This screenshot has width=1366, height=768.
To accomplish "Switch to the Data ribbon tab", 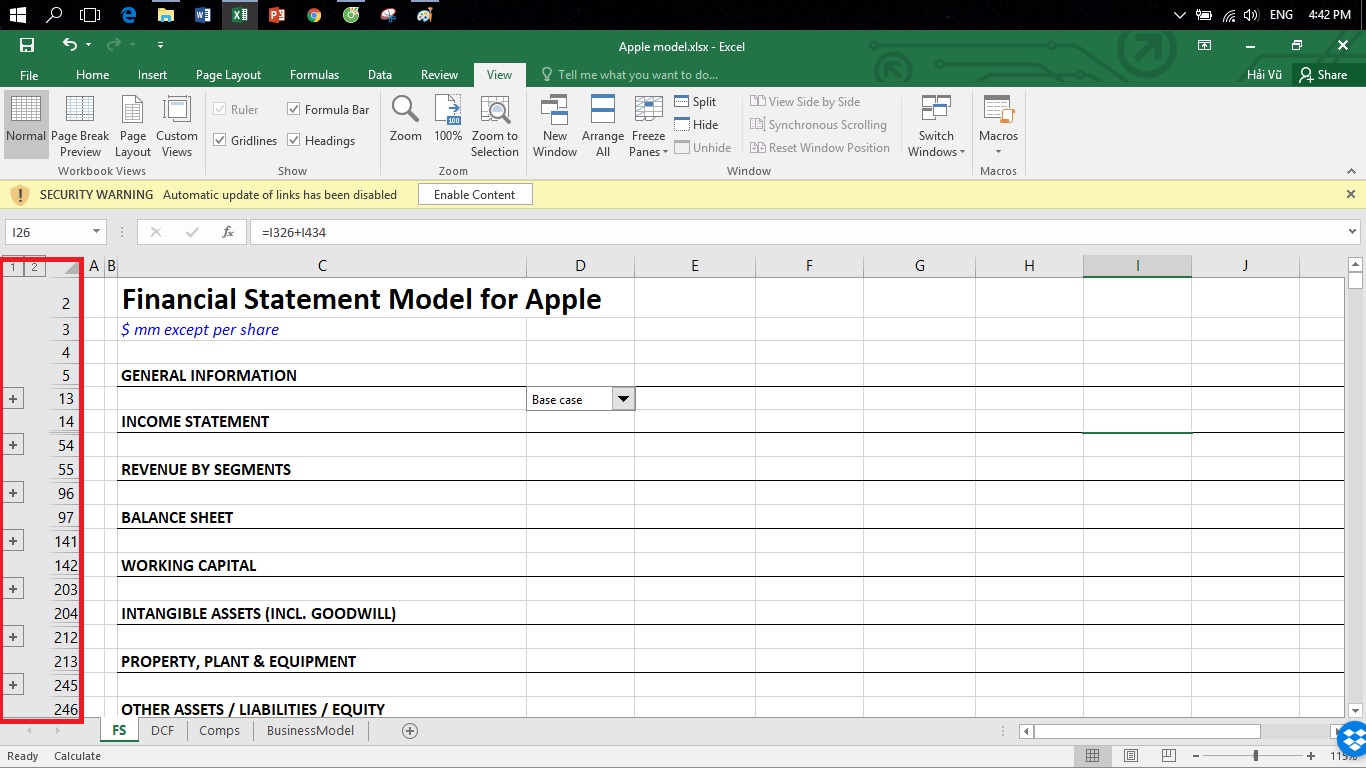I will (379, 75).
